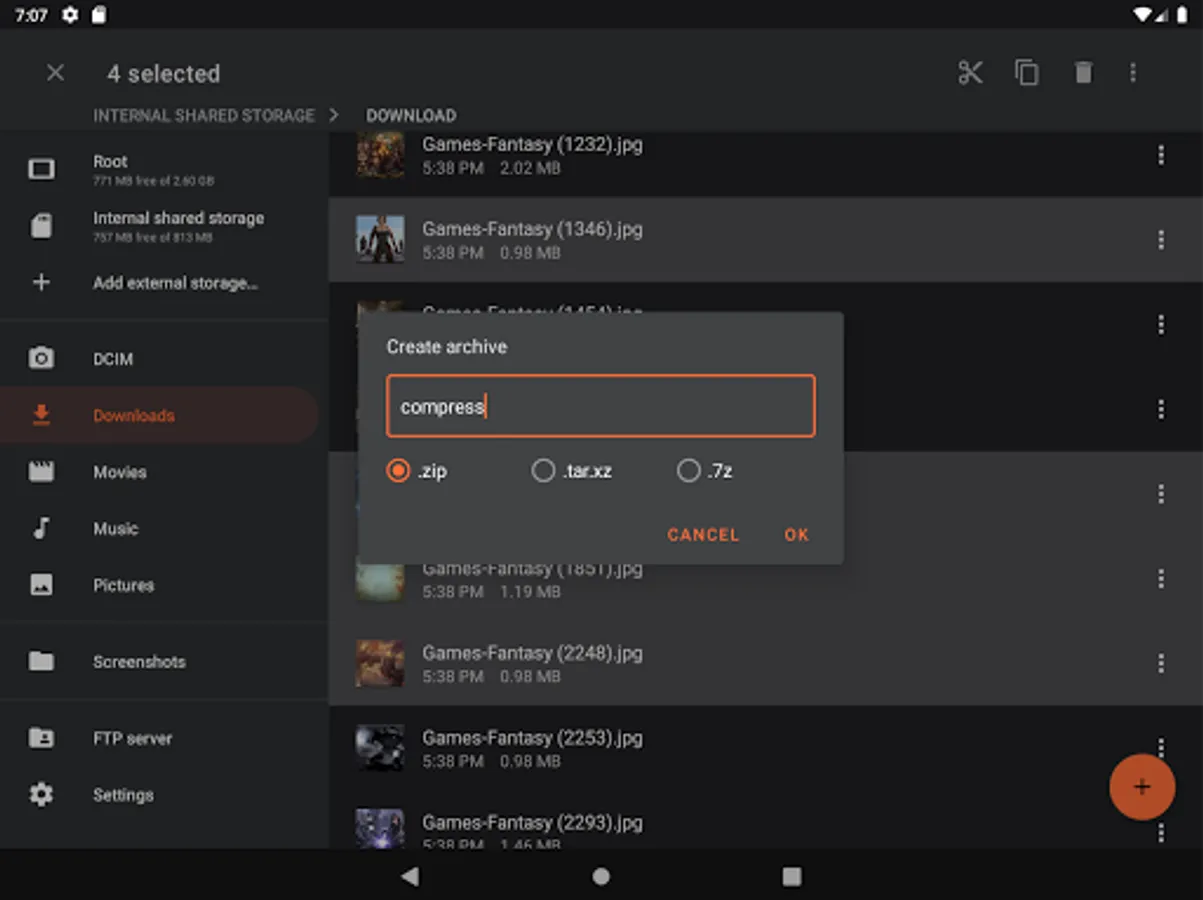This screenshot has width=1203, height=900.
Task: Open top toolbar overflow menu
Action: point(1133,73)
